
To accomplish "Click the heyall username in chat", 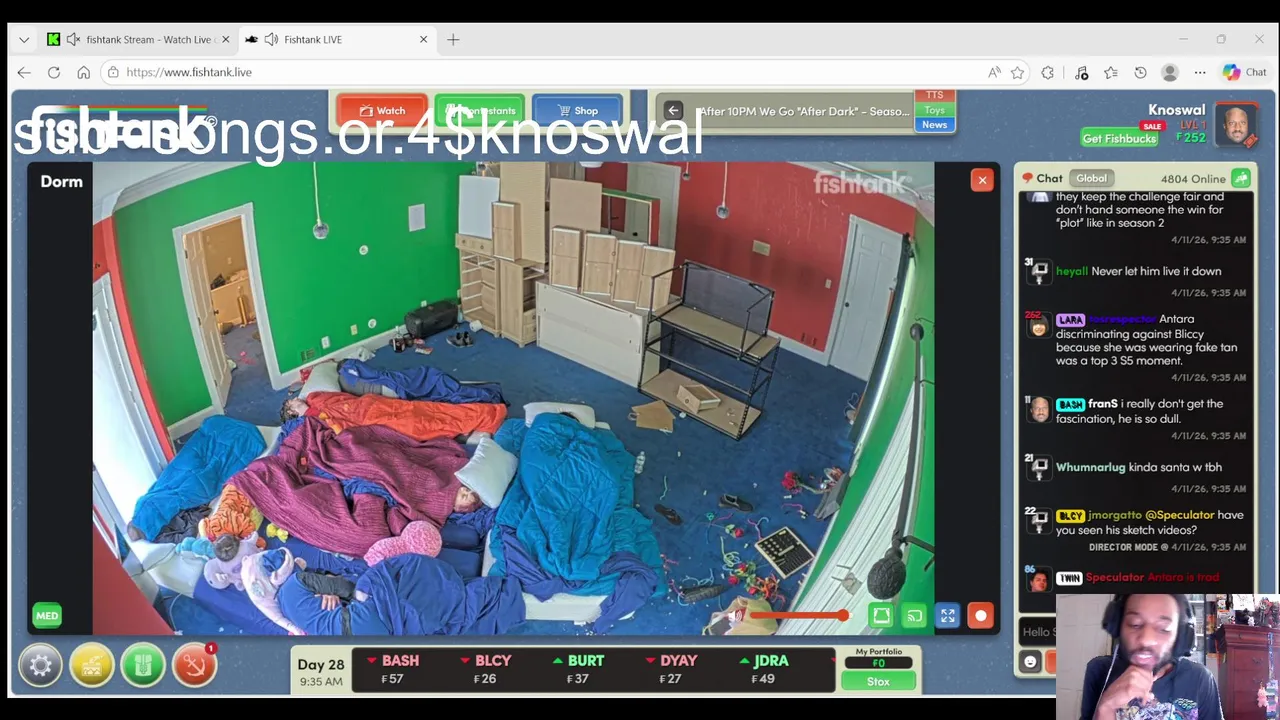I will pyautogui.click(x=1071, y=271).
